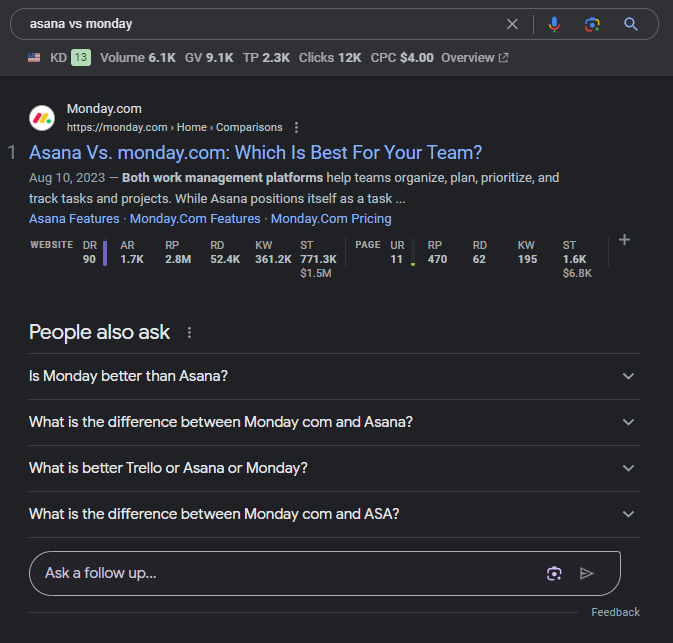Send follow-up with arrow icon
The image size is (673, 643).
pyautogui.click(x=587, y=573)
